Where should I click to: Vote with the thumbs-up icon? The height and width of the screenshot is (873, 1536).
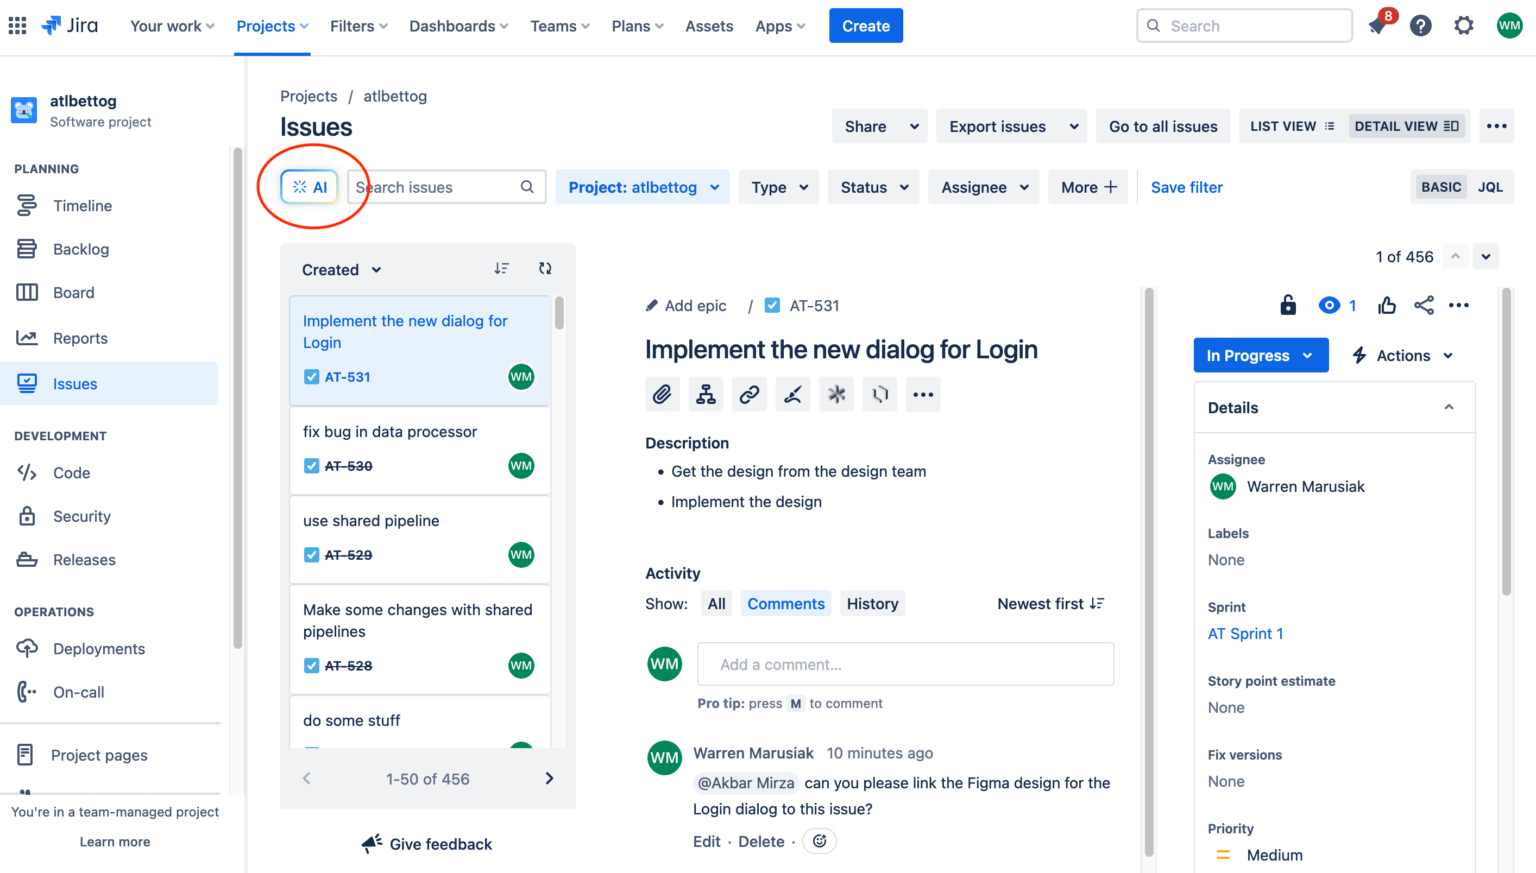[1387, 305]
